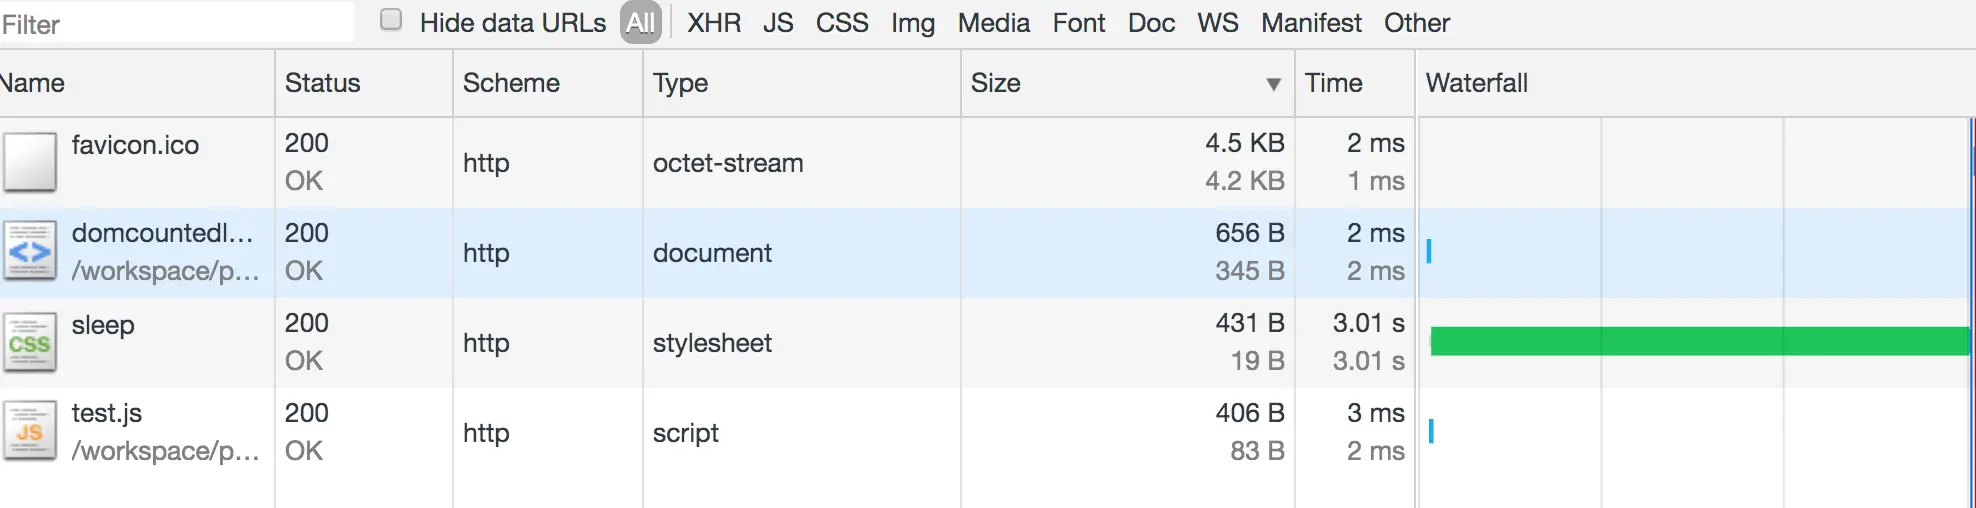Click the green sleep waterfall bar
Screen dimensions: 1976x508
click(x=1700, y=341)
